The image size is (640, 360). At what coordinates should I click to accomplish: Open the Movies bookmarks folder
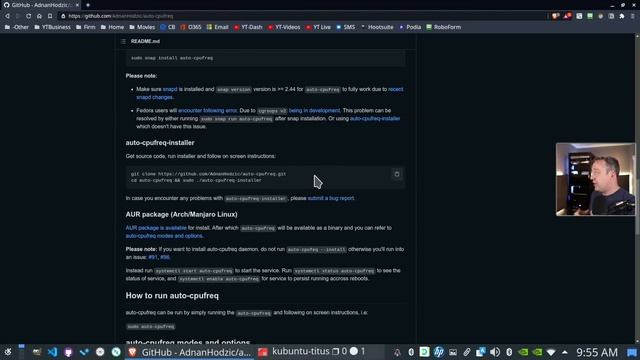coord(142,27)
